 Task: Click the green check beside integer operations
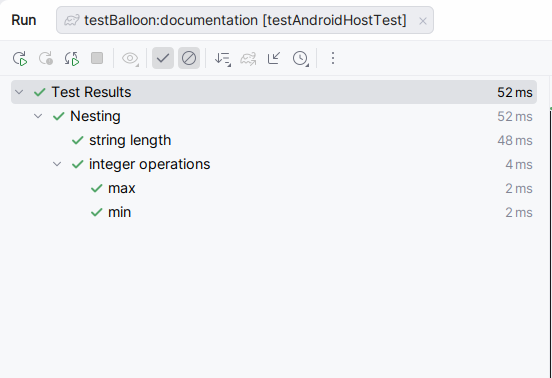coord(77,164)
